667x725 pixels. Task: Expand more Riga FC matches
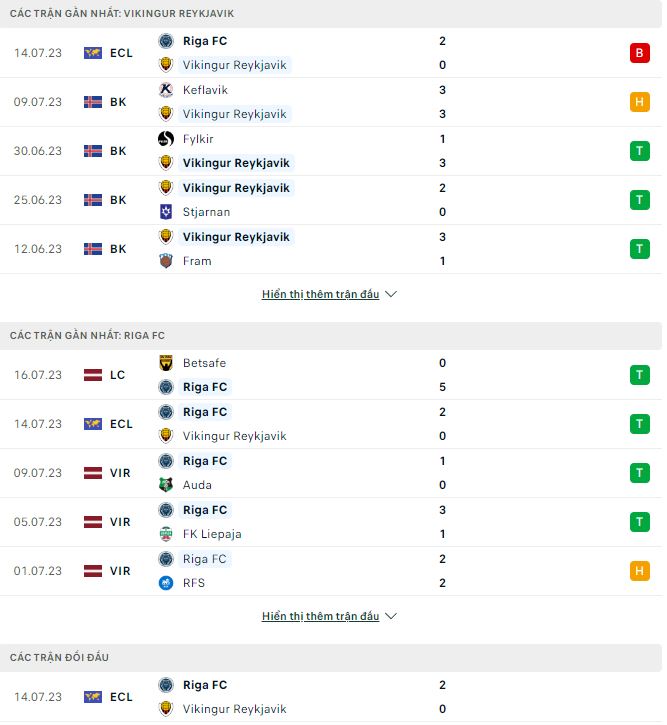329,617
